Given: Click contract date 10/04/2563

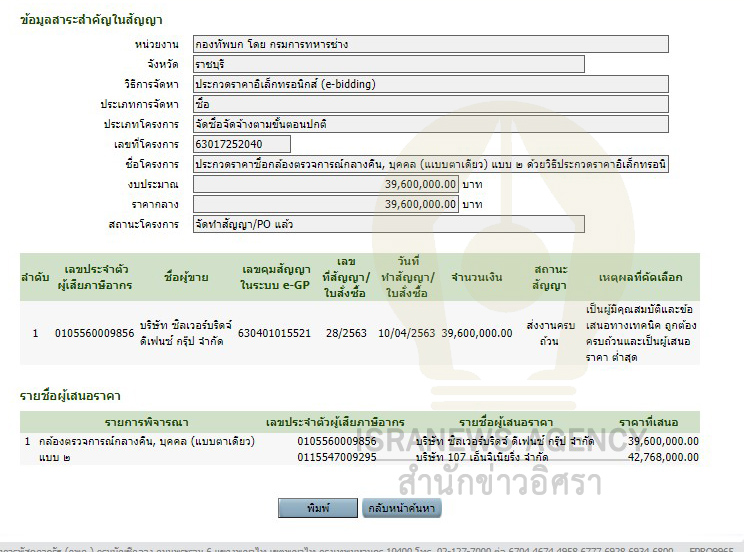Looking at the screenshot, I should click(x=407, y=333).
